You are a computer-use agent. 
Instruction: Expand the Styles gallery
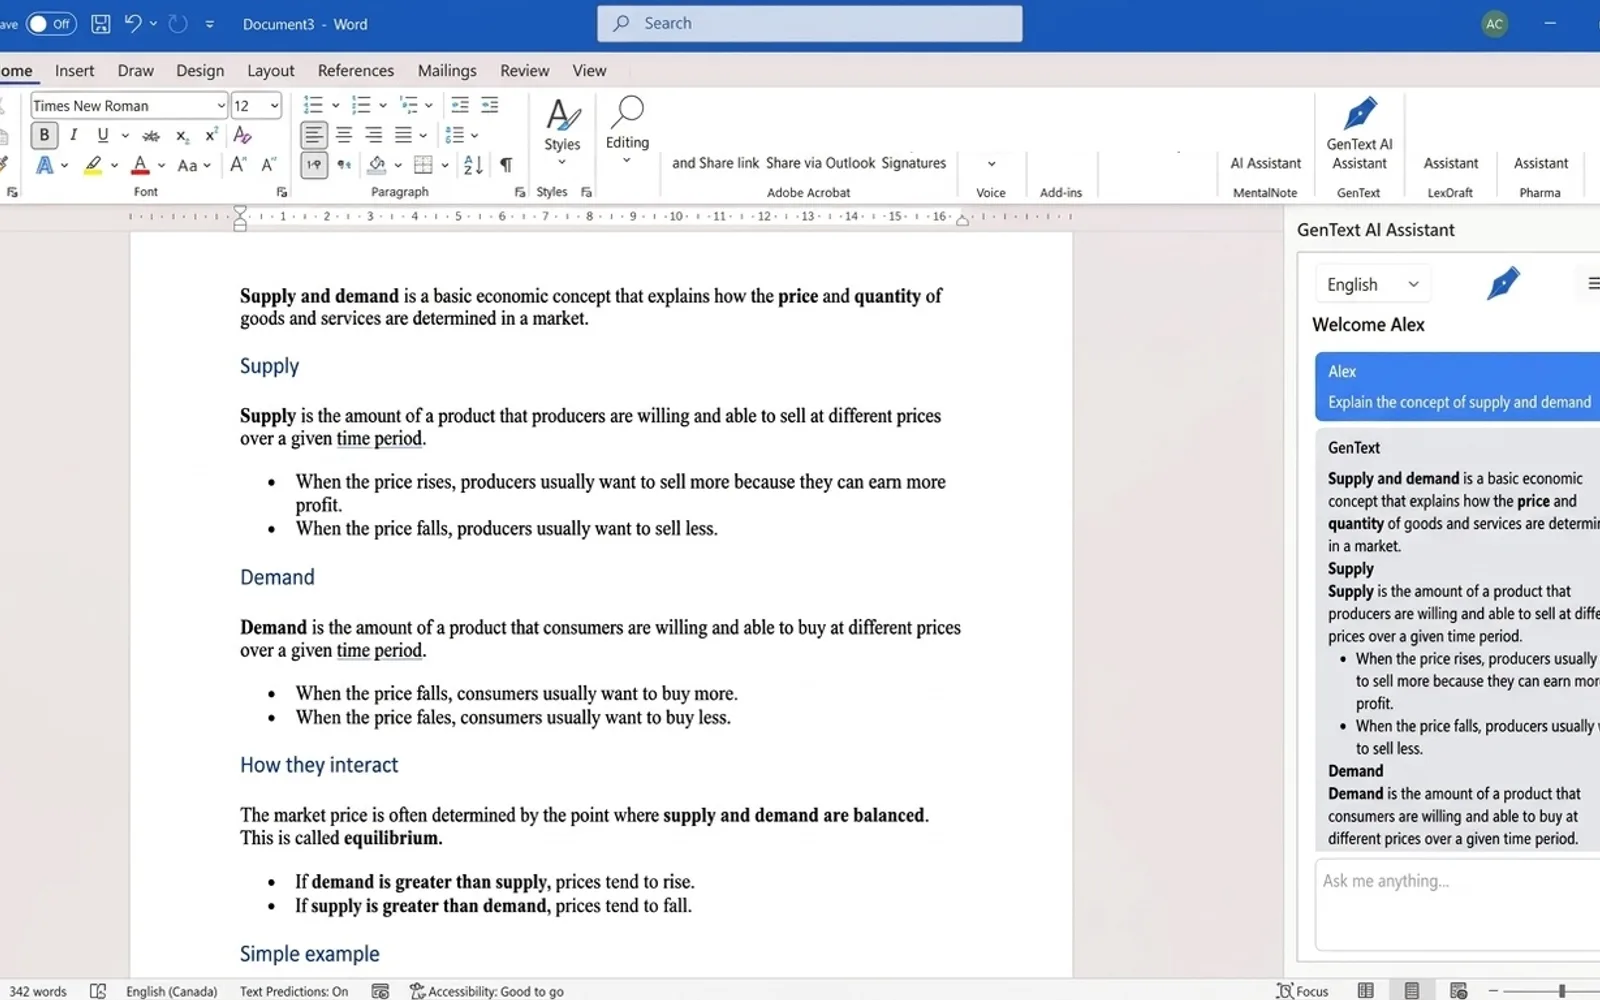[x=562, y=130]
